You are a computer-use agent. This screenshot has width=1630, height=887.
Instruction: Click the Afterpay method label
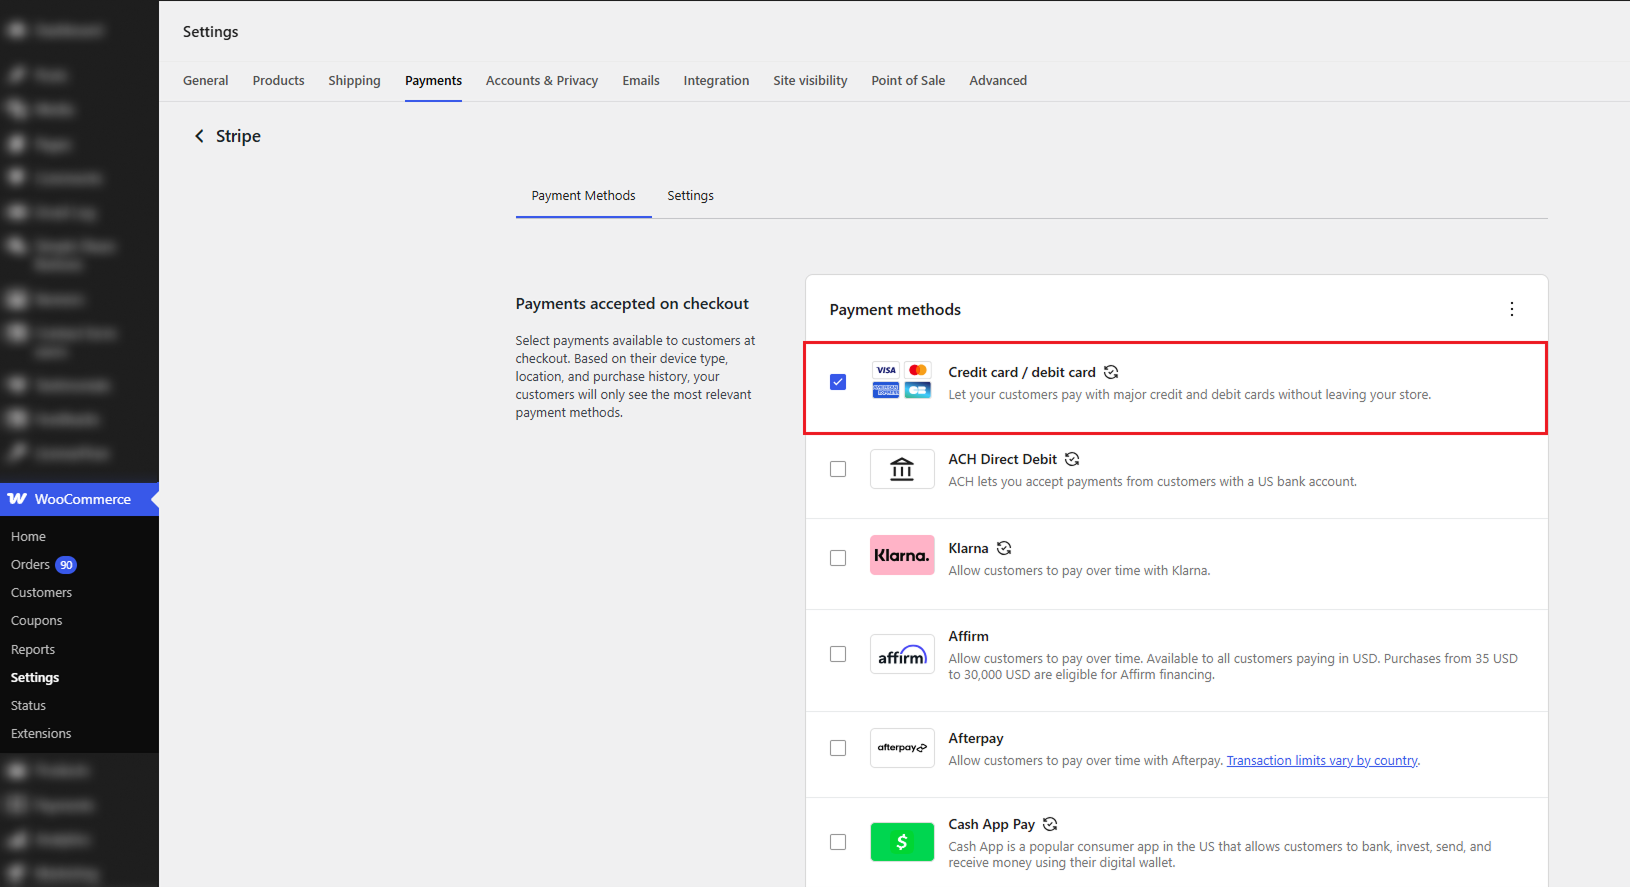click(976, 738)
